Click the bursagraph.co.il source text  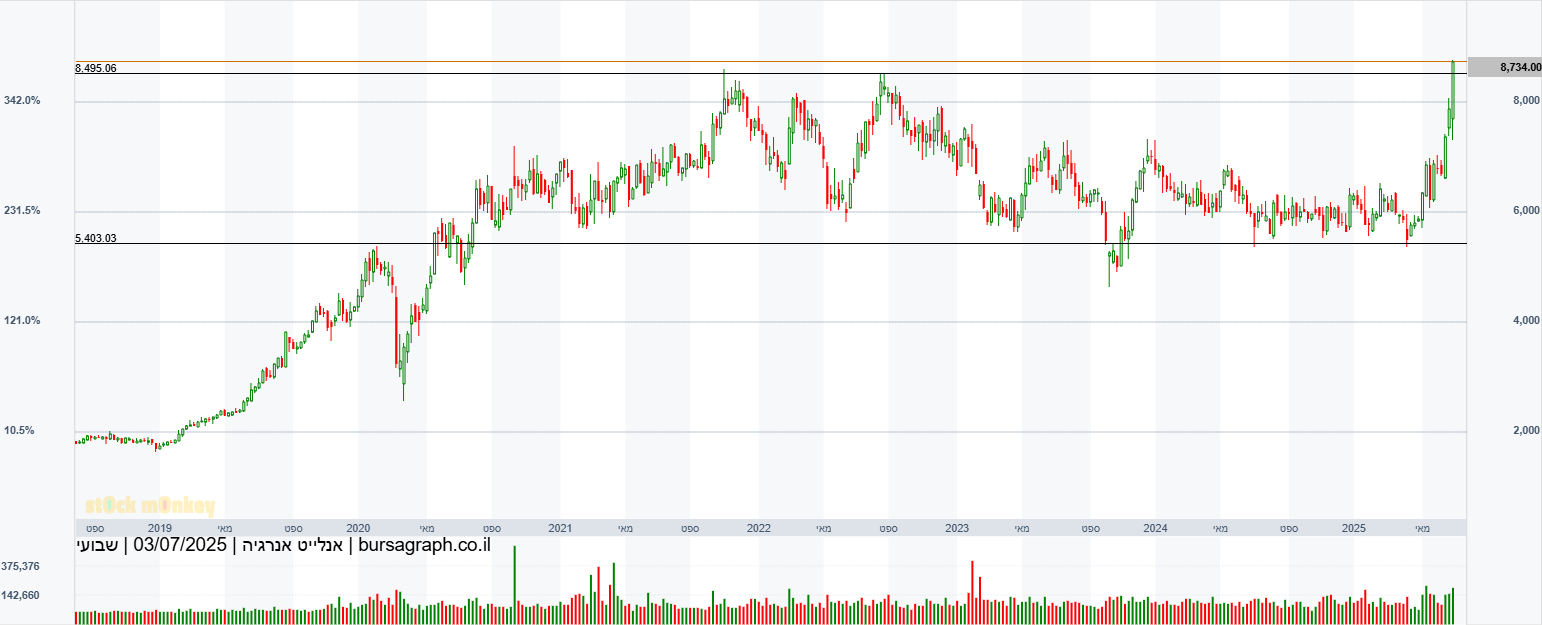[x=424, y=546]
